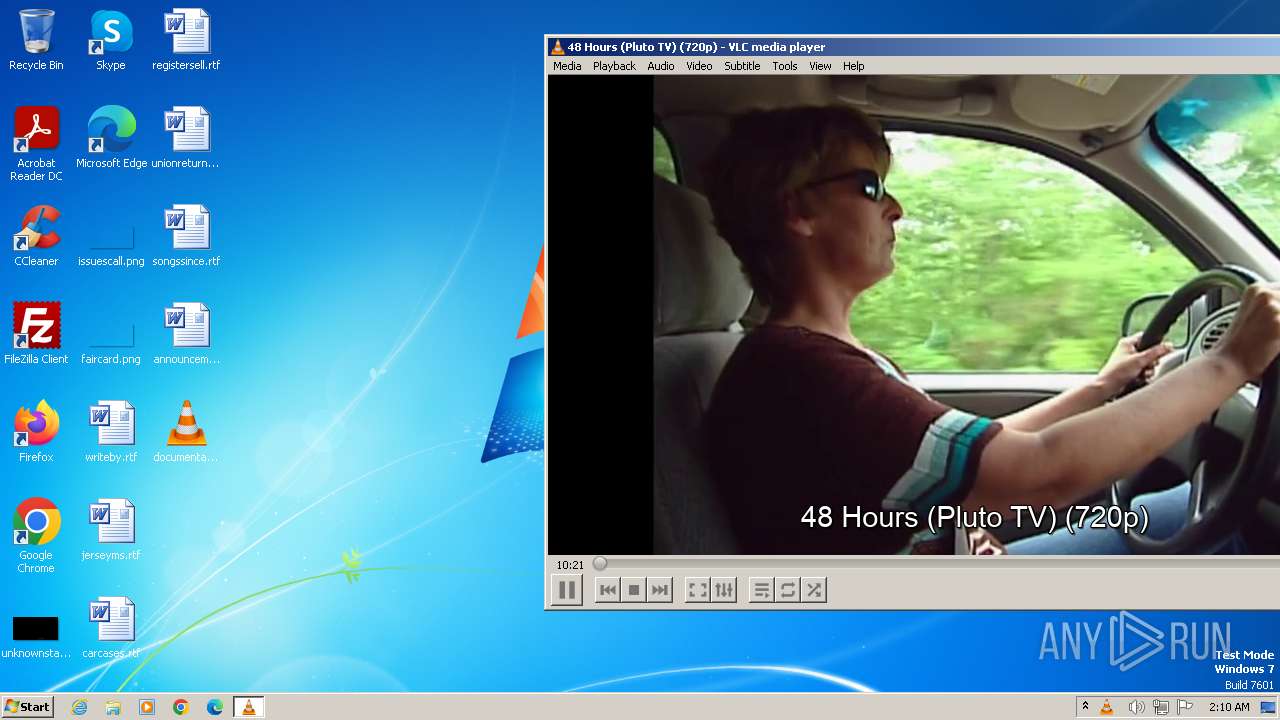1280x720 pixels.
Task: Click the video display area in VLC
Action: pos(914,315)
